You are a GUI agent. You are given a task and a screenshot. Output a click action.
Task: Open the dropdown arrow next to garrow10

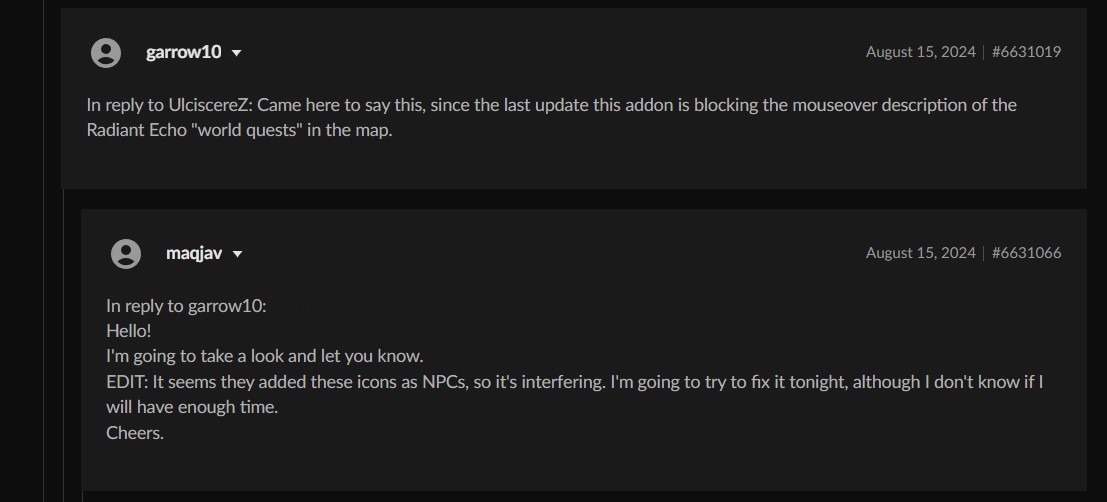point(237,53)
